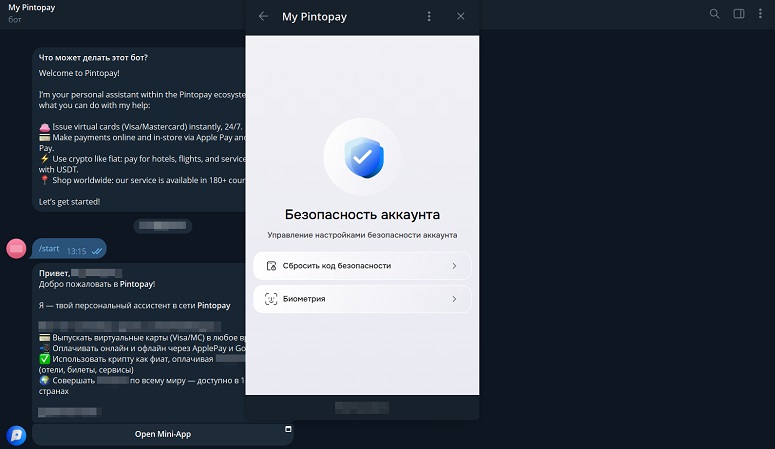The image size is (775, 449).
Task: Click the Биометрия face scan icon
Action: pos(271,299)
